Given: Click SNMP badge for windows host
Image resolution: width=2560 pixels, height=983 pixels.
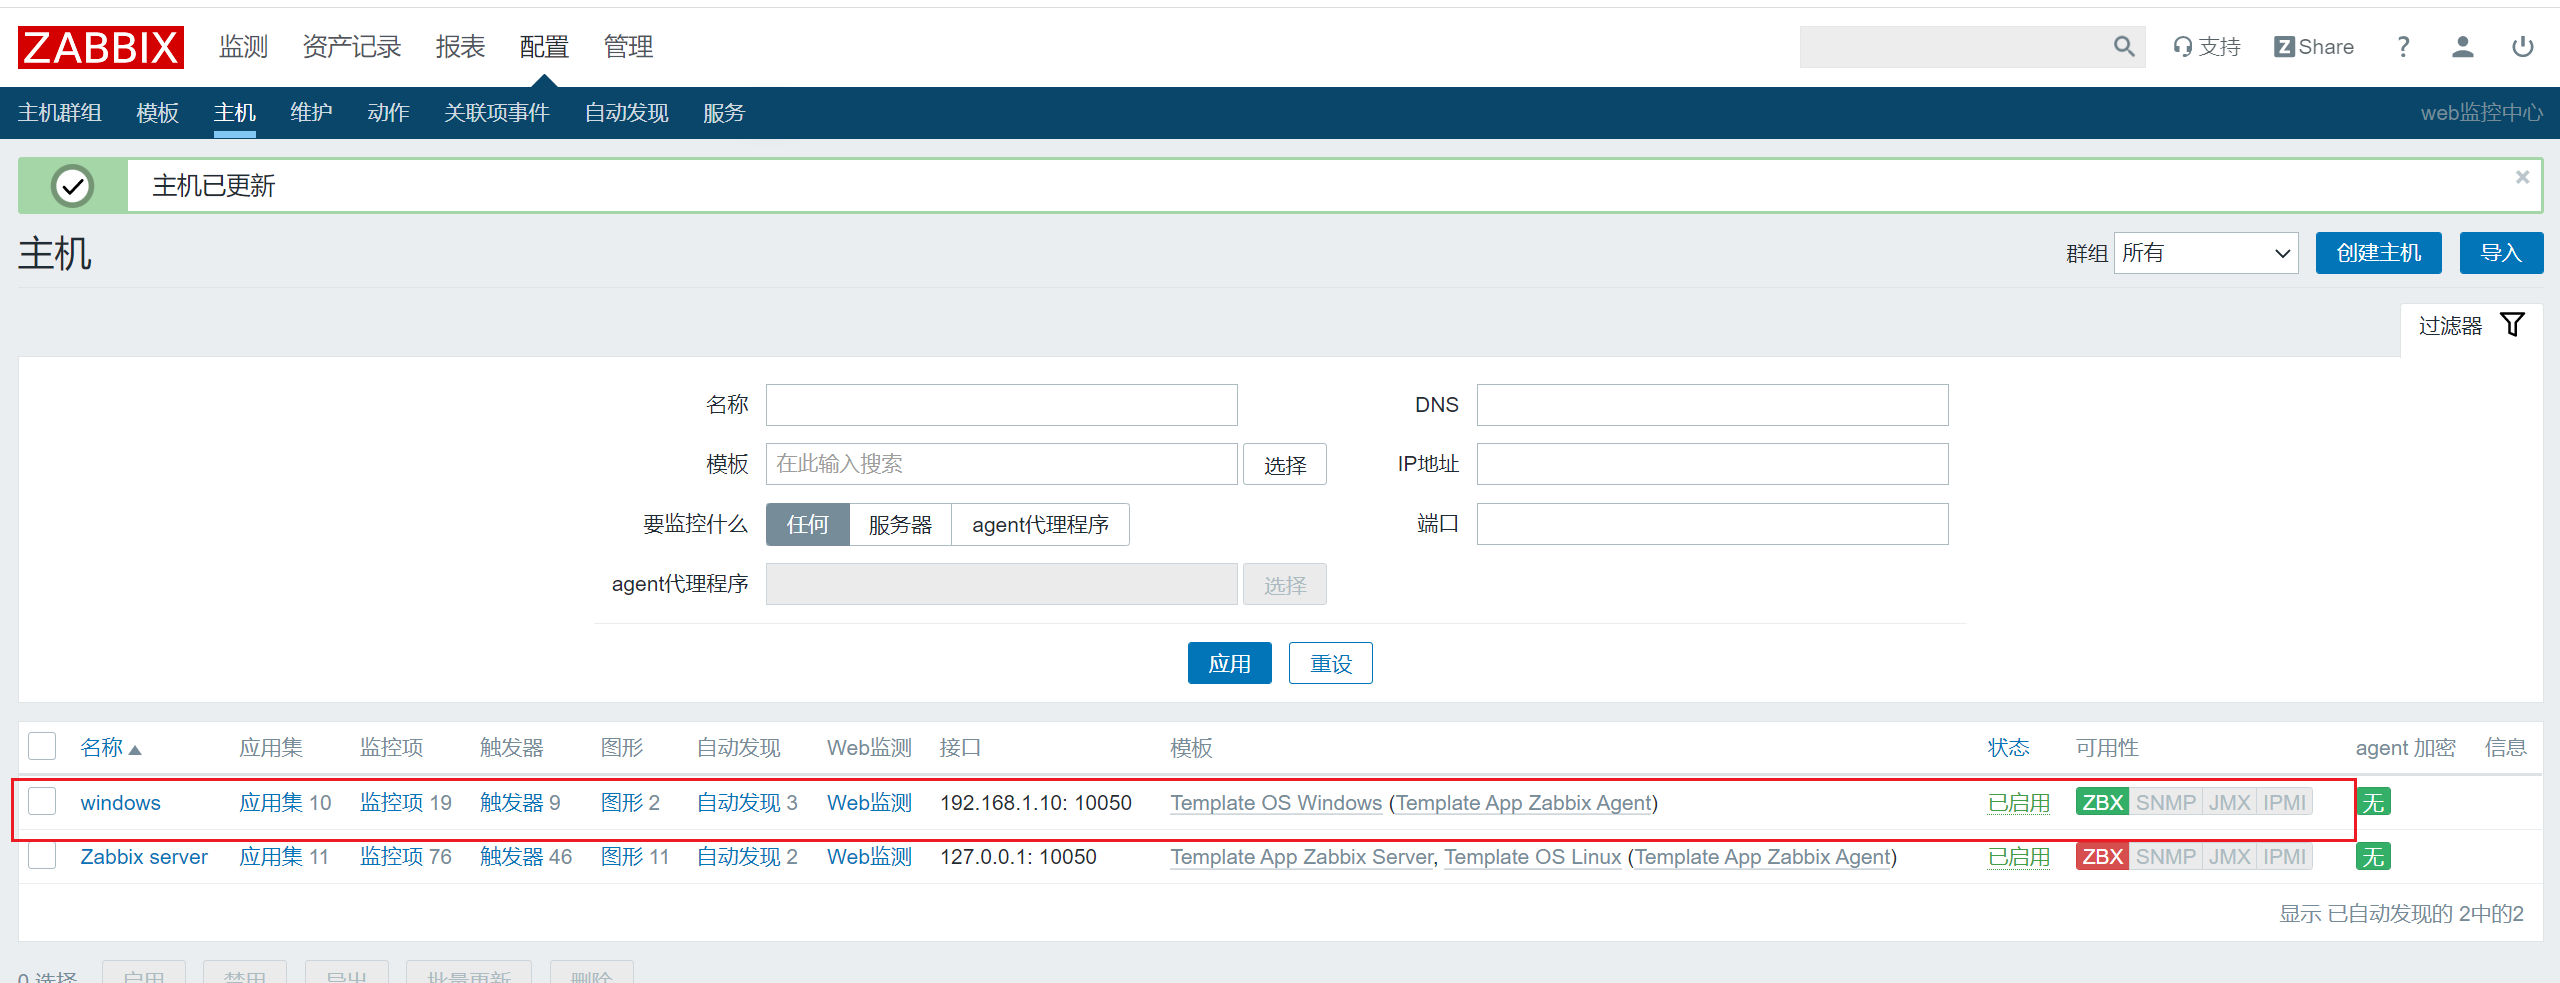Looking at the screenshot, I should point(2165,803).
